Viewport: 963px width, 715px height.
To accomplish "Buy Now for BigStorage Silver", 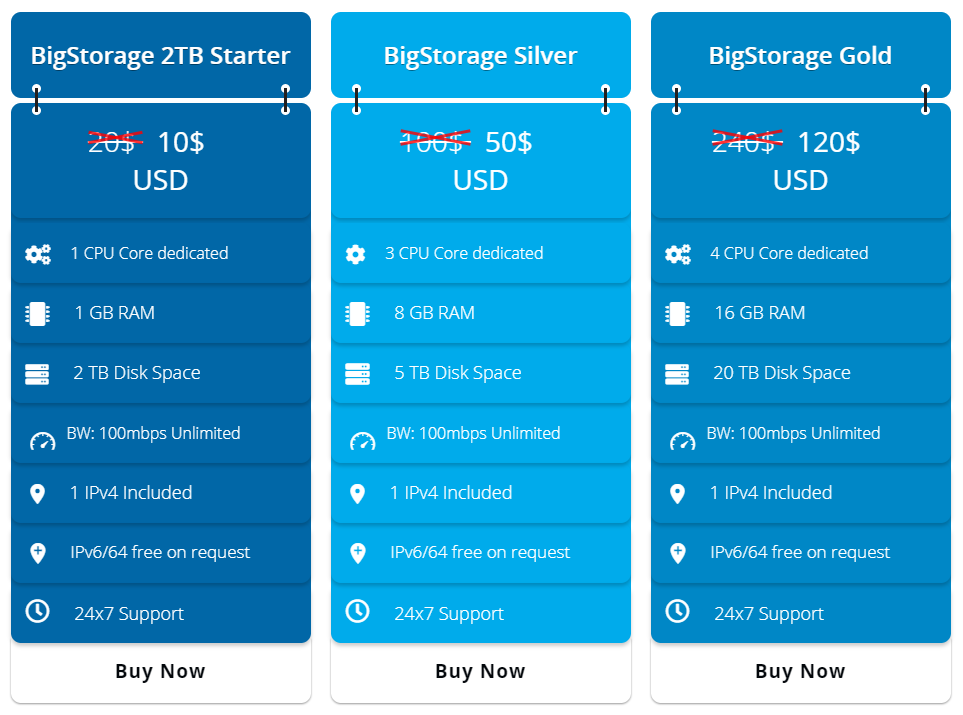I will 481,671.
